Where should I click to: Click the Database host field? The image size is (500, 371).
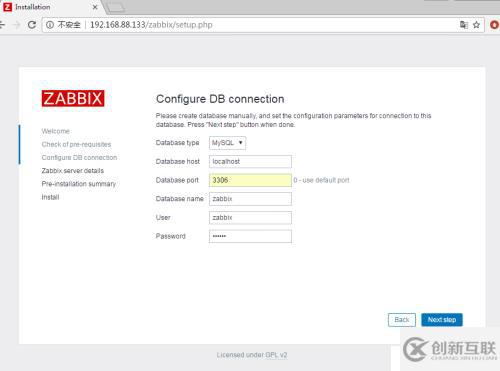point(250,162)
